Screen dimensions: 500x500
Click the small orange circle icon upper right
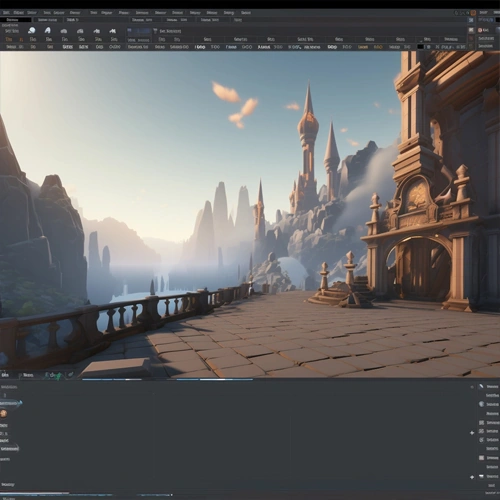click(x=480, y=30)
